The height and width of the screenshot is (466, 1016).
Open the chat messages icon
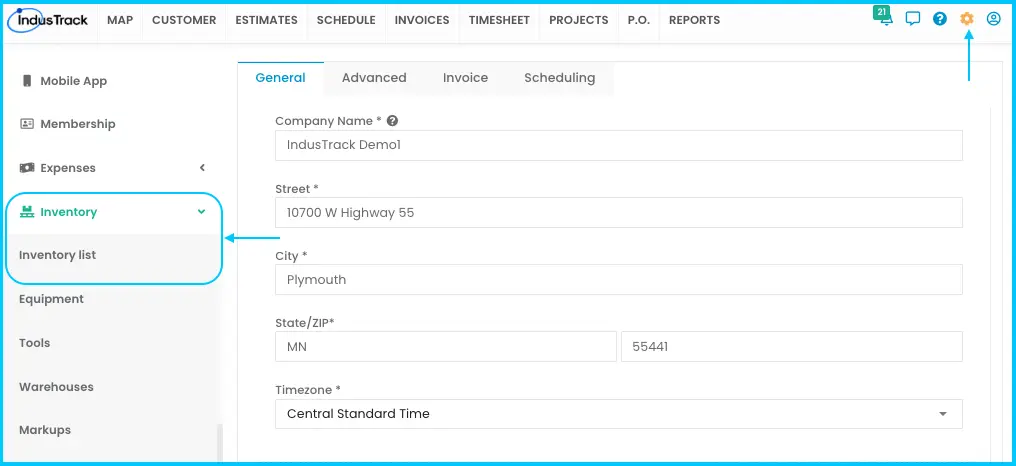(912, 19)
